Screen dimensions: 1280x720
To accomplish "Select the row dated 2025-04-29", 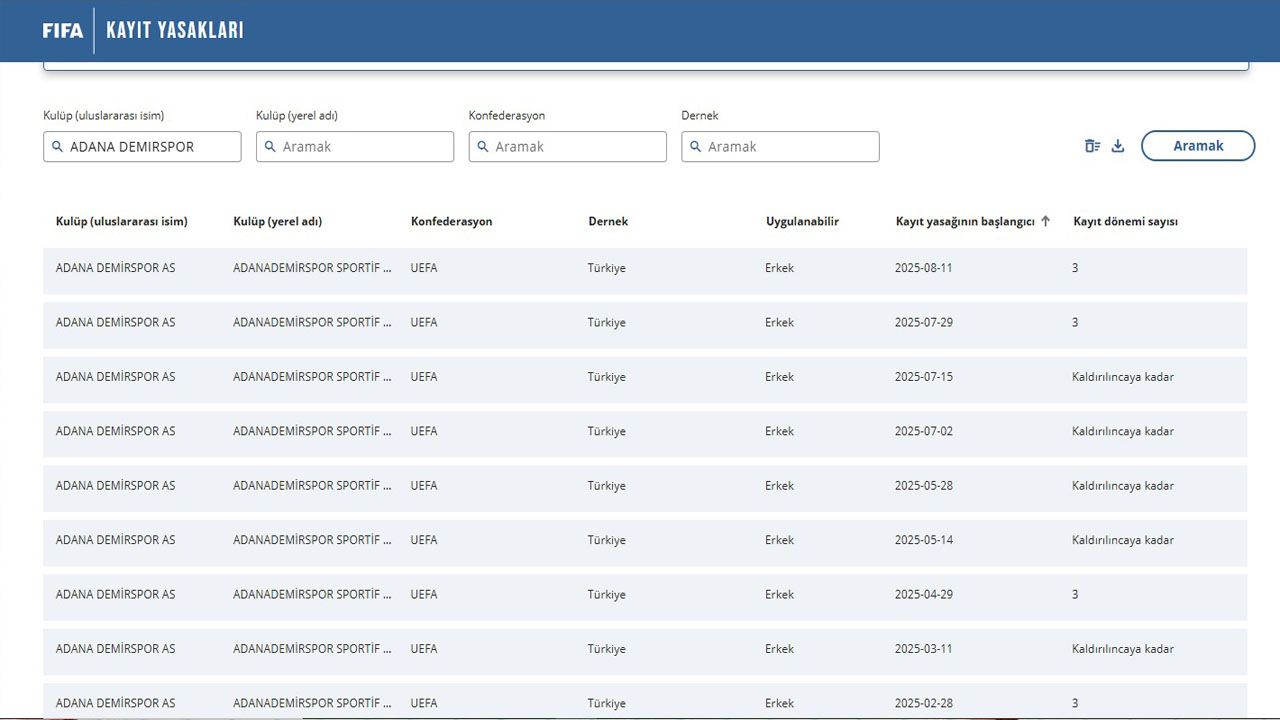I will 645,594.
